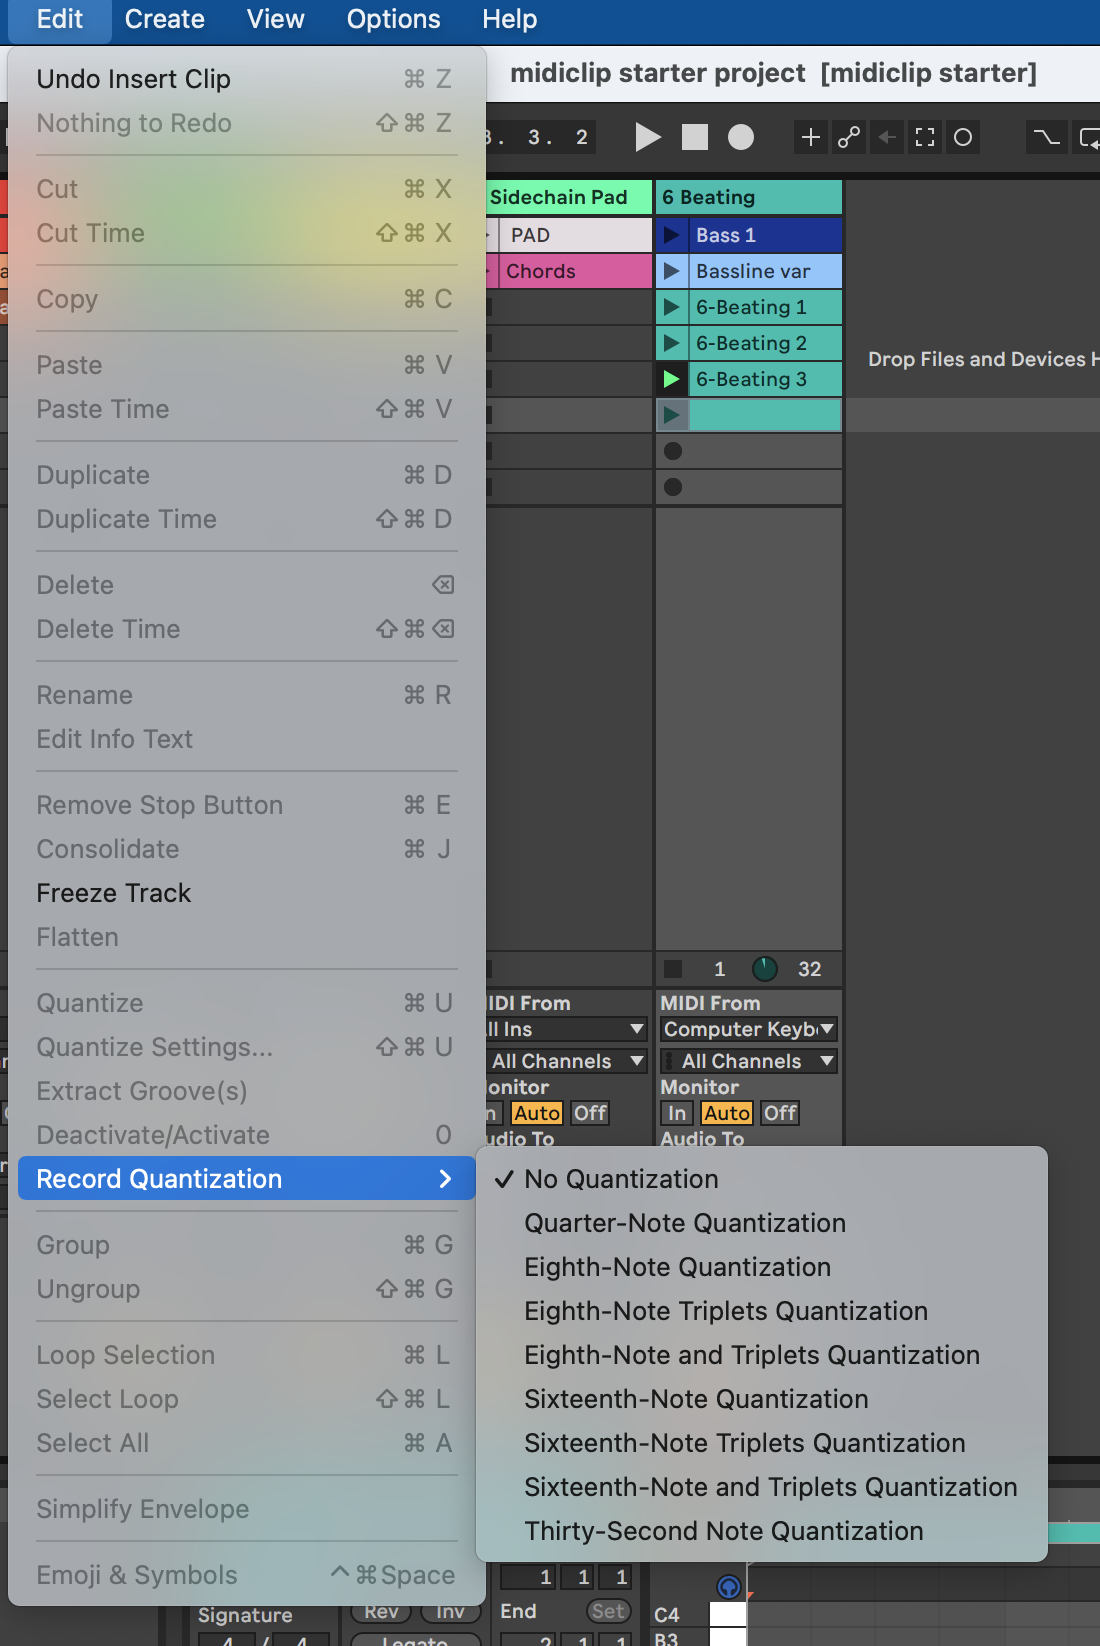Launch the Bass 1 clip play triangle
The width and height of the screenshot is (1100, 1646).
pyautogui.click(x=672, y=235)
